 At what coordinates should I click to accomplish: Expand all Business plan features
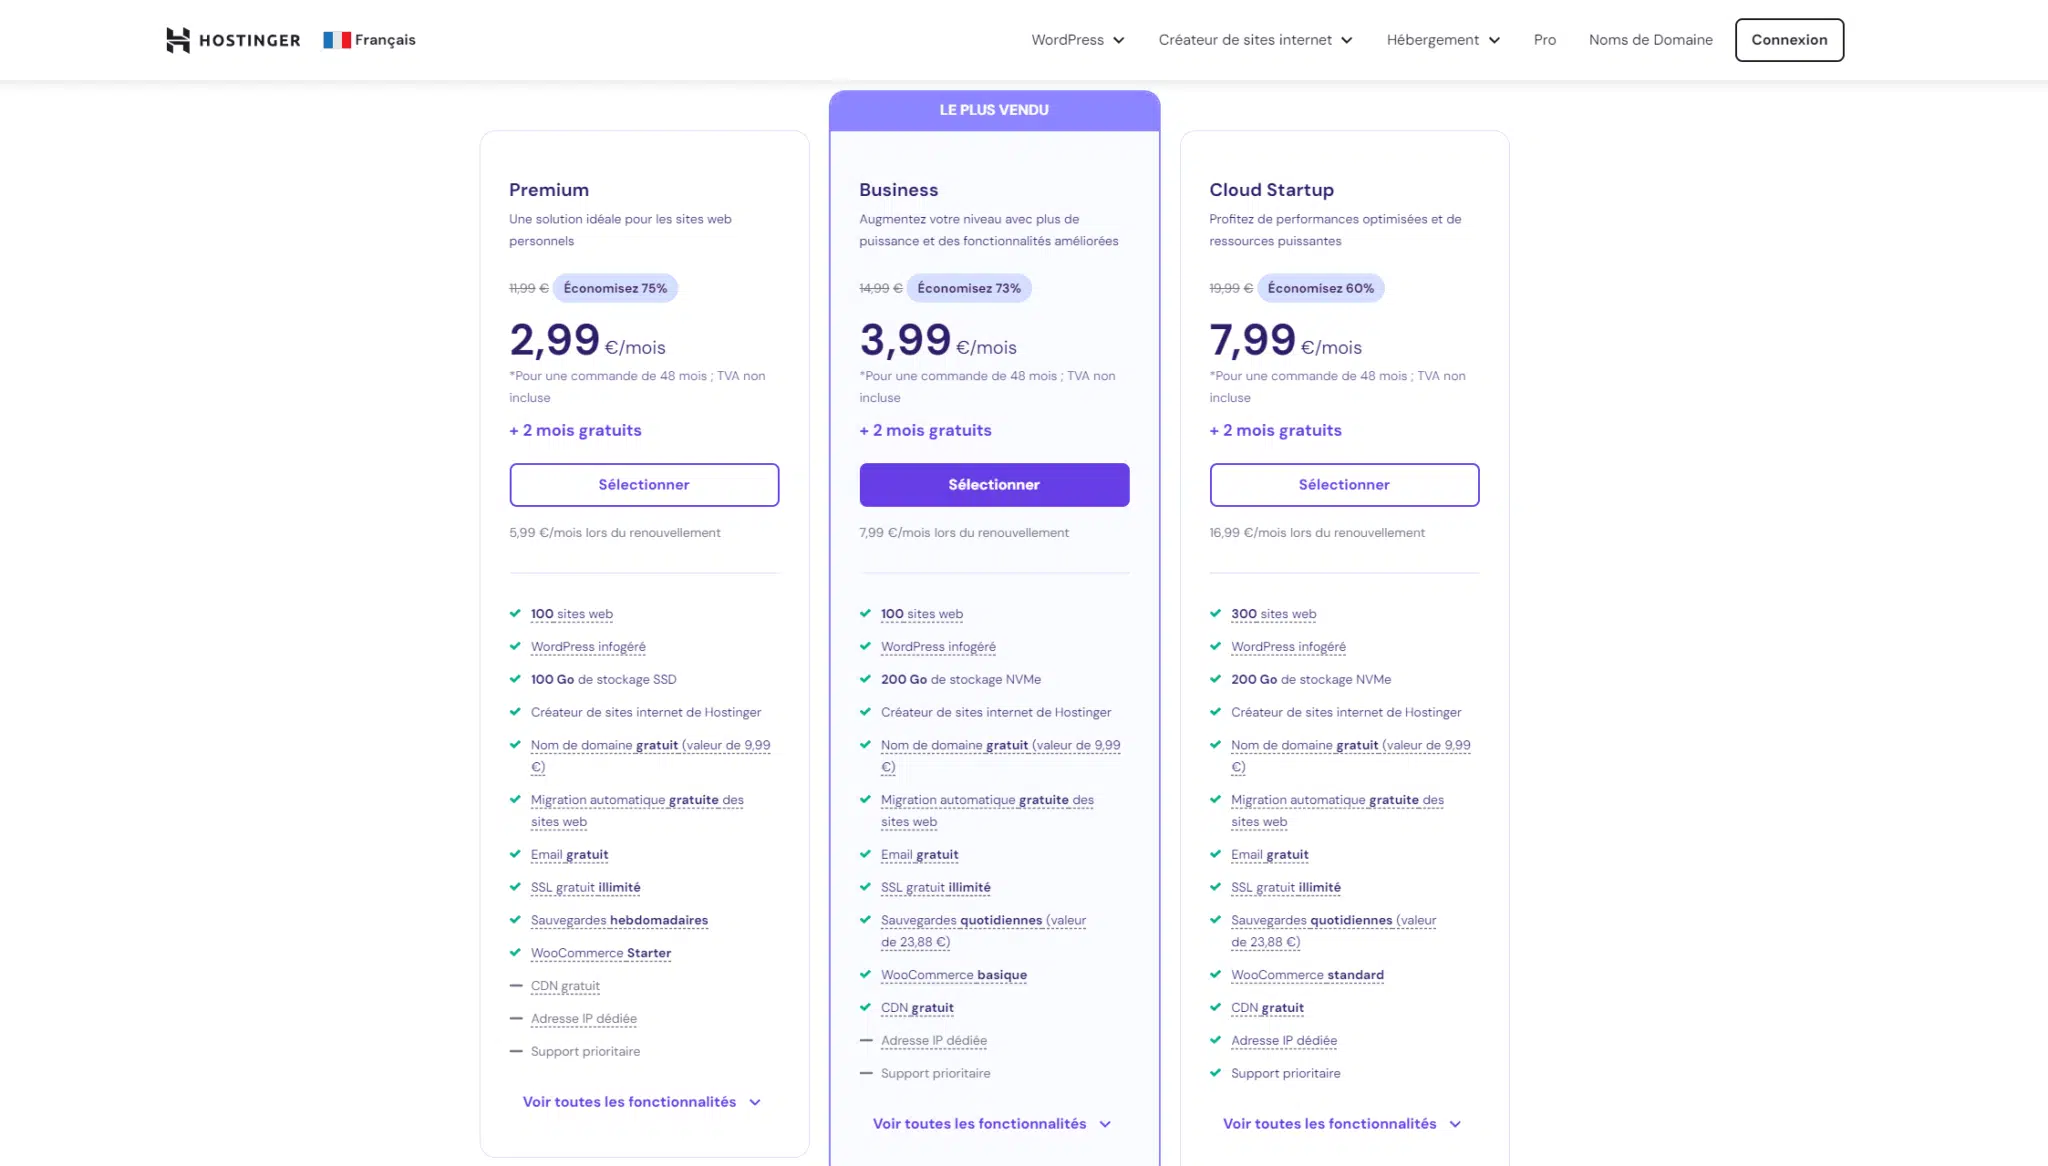(x=992, y=1124)
